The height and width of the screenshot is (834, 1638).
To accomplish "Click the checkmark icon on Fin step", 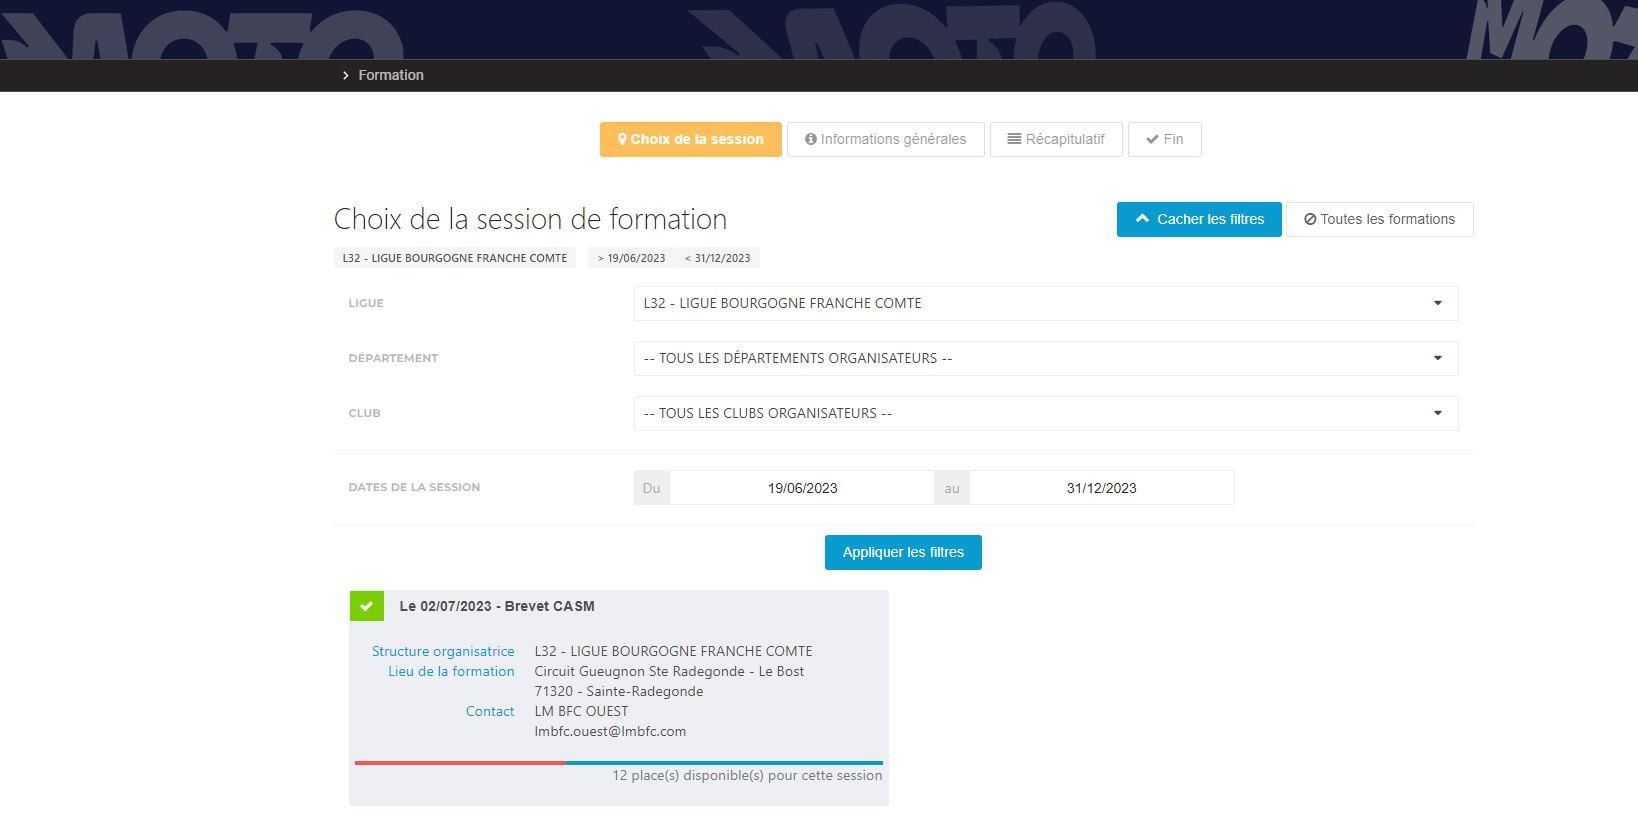I will point(1152,140).
